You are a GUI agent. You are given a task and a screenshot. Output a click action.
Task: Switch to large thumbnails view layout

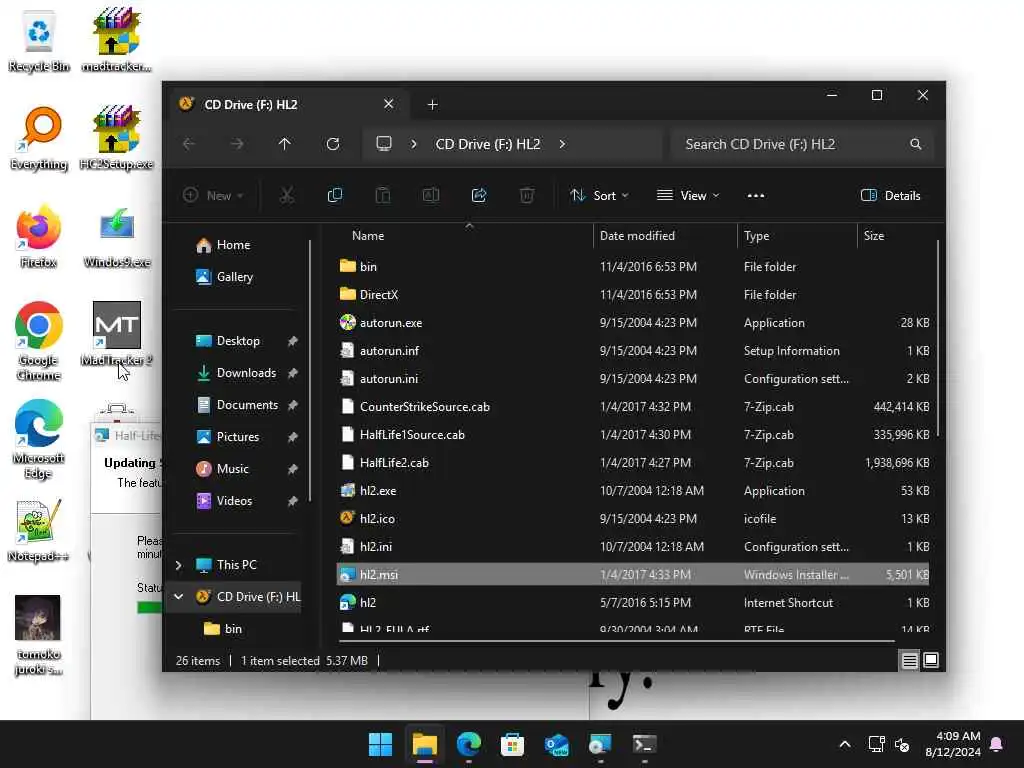pyautogui.click(x=931, y=660)
